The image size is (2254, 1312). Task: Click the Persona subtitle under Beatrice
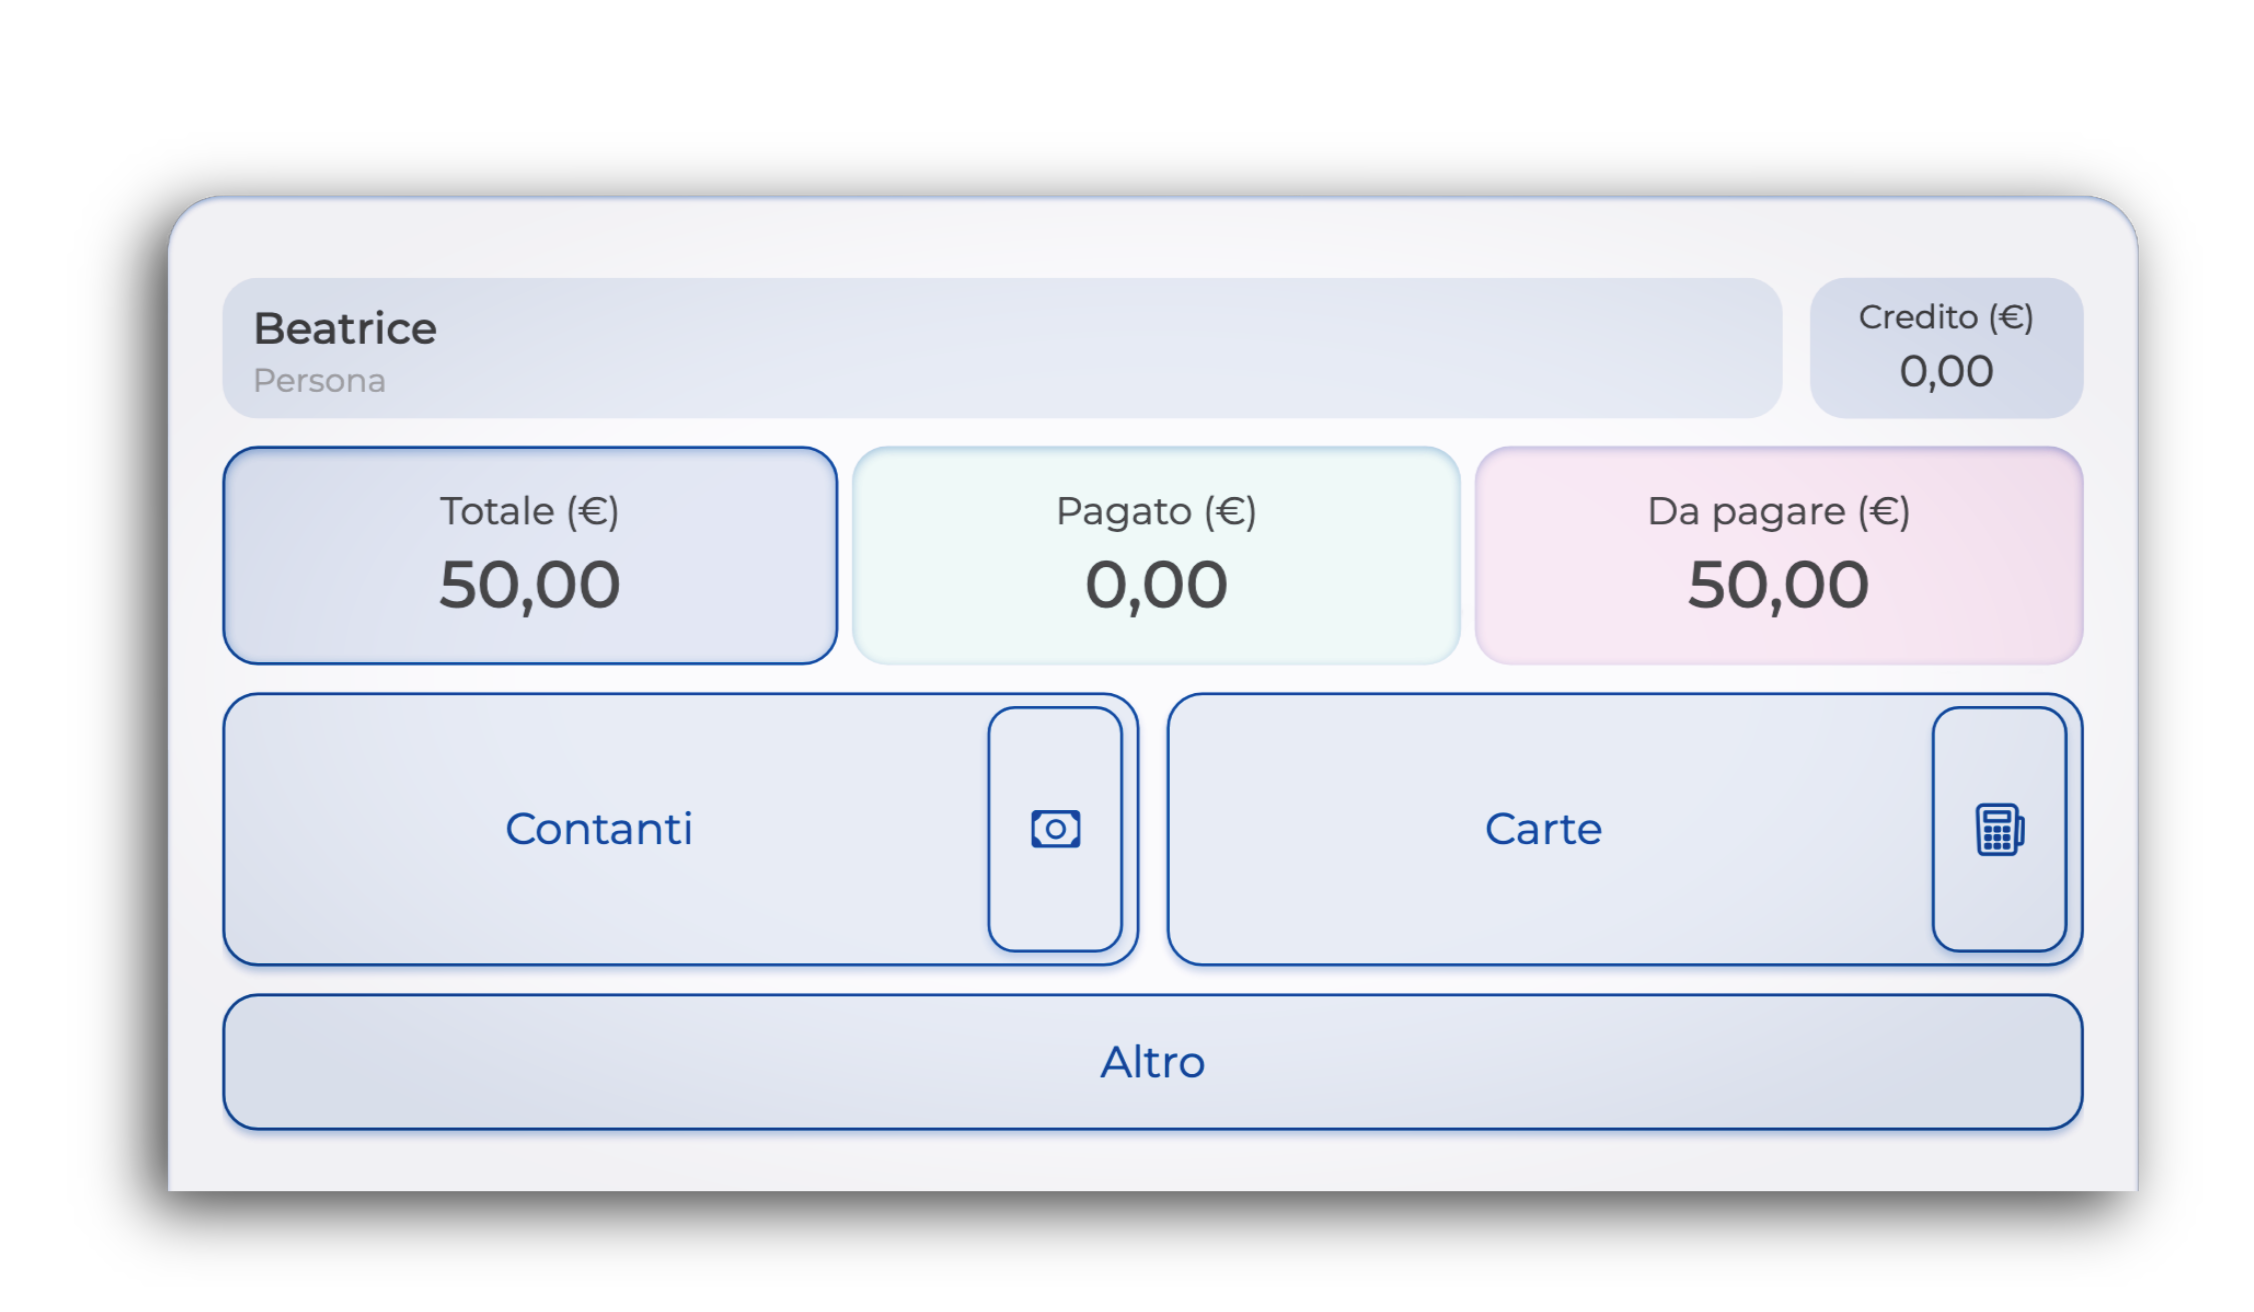pyautogui.click(x=319, y=381)
